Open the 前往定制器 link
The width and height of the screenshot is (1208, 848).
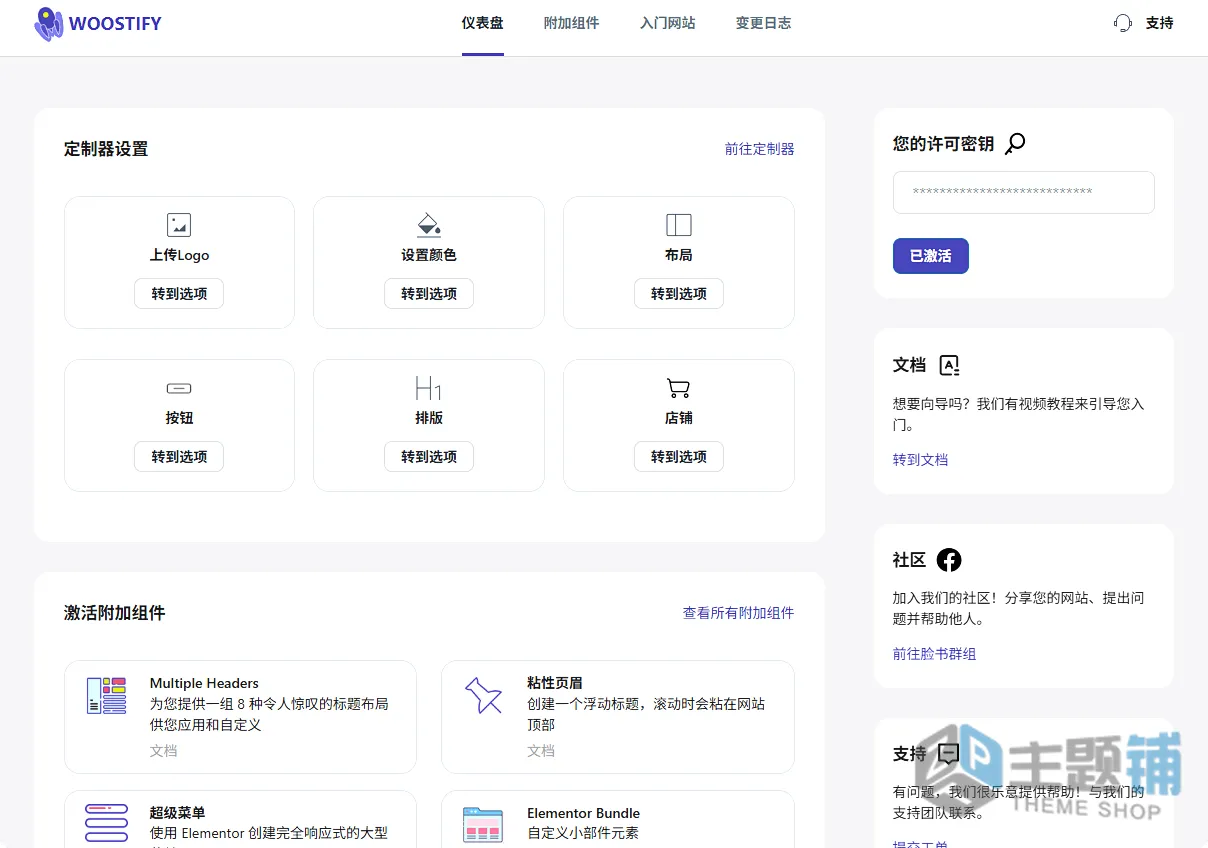point(760,149)
